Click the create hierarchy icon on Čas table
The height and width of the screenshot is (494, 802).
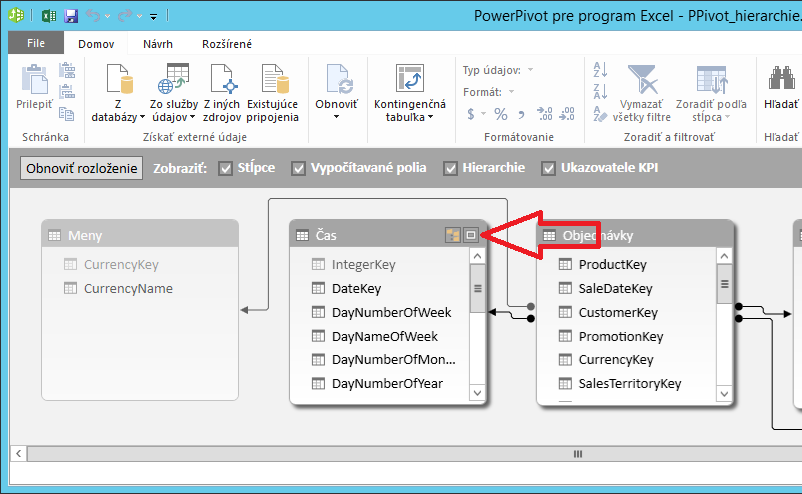(453, 235)
